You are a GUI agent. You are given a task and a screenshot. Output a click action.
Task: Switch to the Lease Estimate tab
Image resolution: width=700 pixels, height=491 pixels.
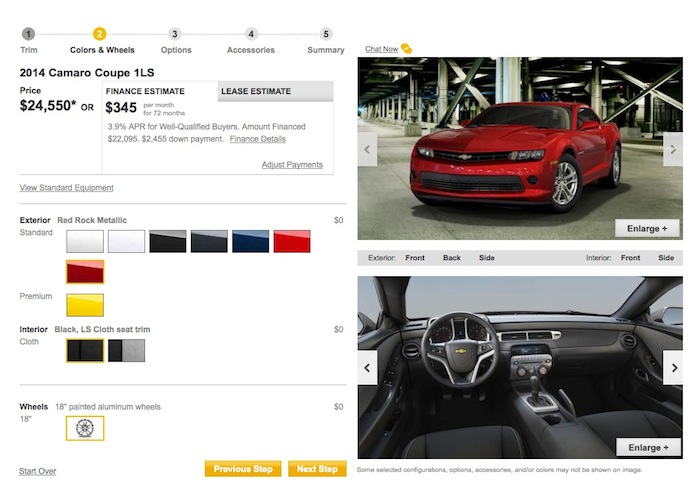click(x=275, y=91)
